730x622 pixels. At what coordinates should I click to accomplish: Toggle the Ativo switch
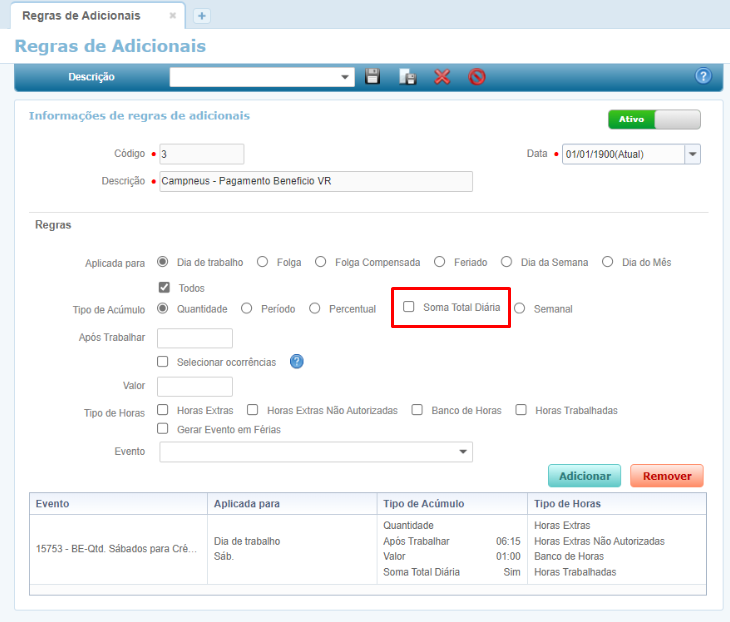point(654,119)
